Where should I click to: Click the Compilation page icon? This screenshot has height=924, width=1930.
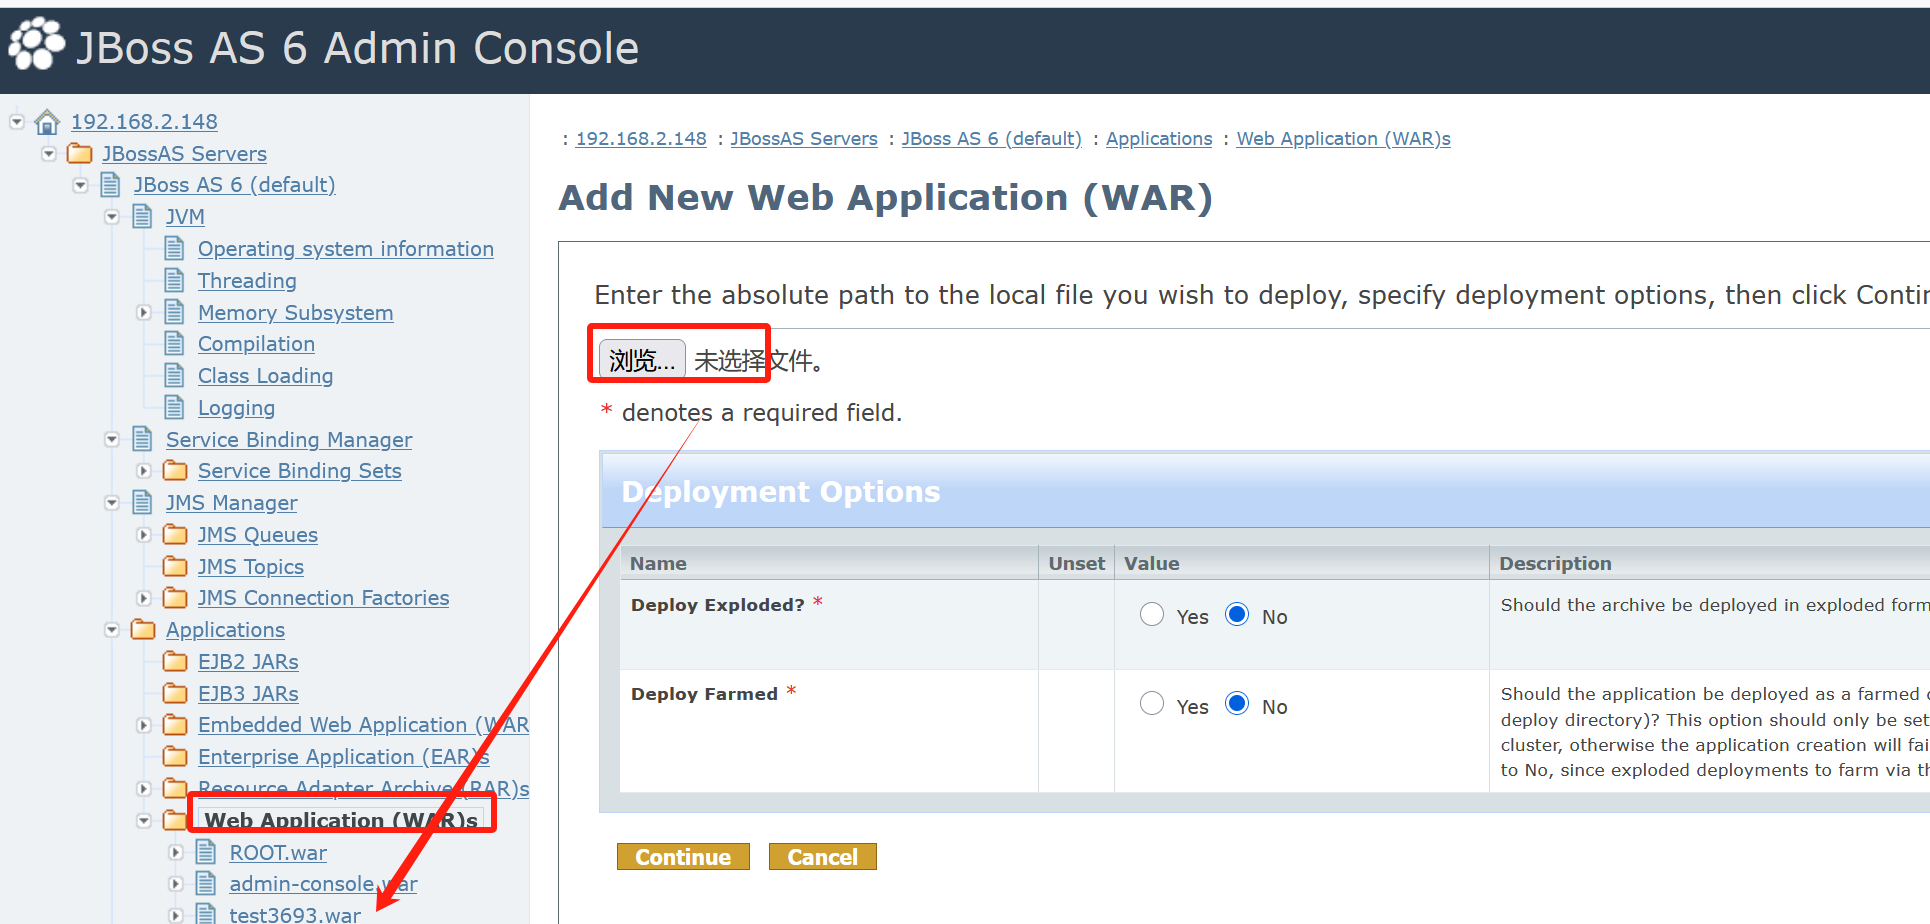pos(175,343)
